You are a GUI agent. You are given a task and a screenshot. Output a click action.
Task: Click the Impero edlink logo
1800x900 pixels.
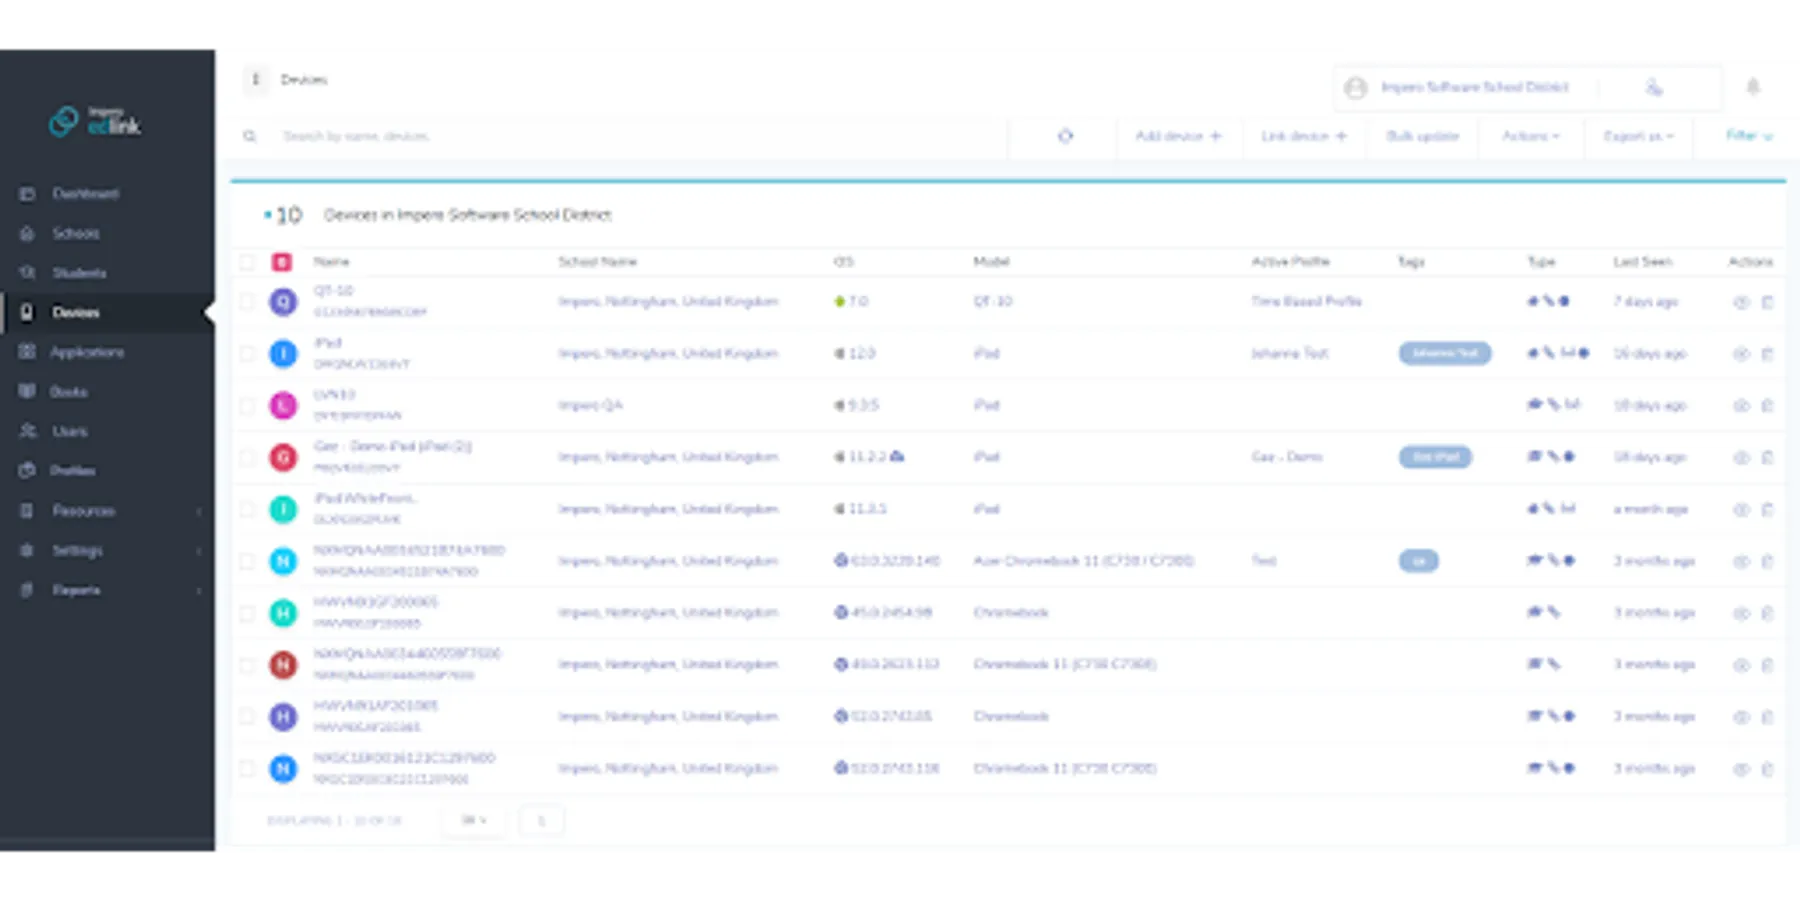(x=95, y=121)
